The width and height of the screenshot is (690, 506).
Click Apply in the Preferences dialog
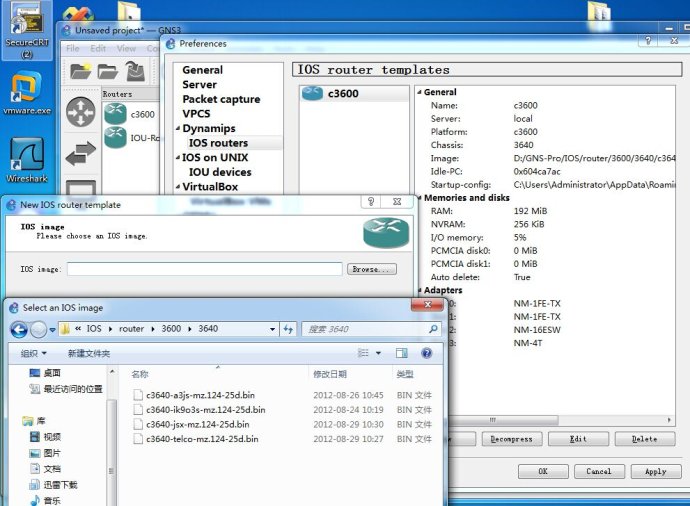click(x=656, y=471)
